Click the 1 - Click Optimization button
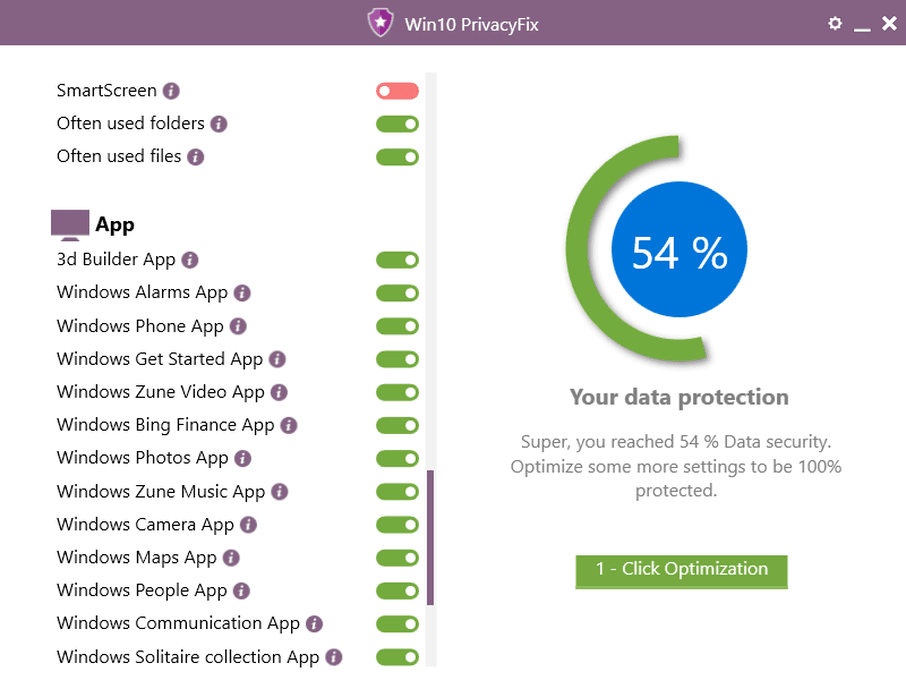This screenshot has width=906, height=680. [x=681, y=570]
